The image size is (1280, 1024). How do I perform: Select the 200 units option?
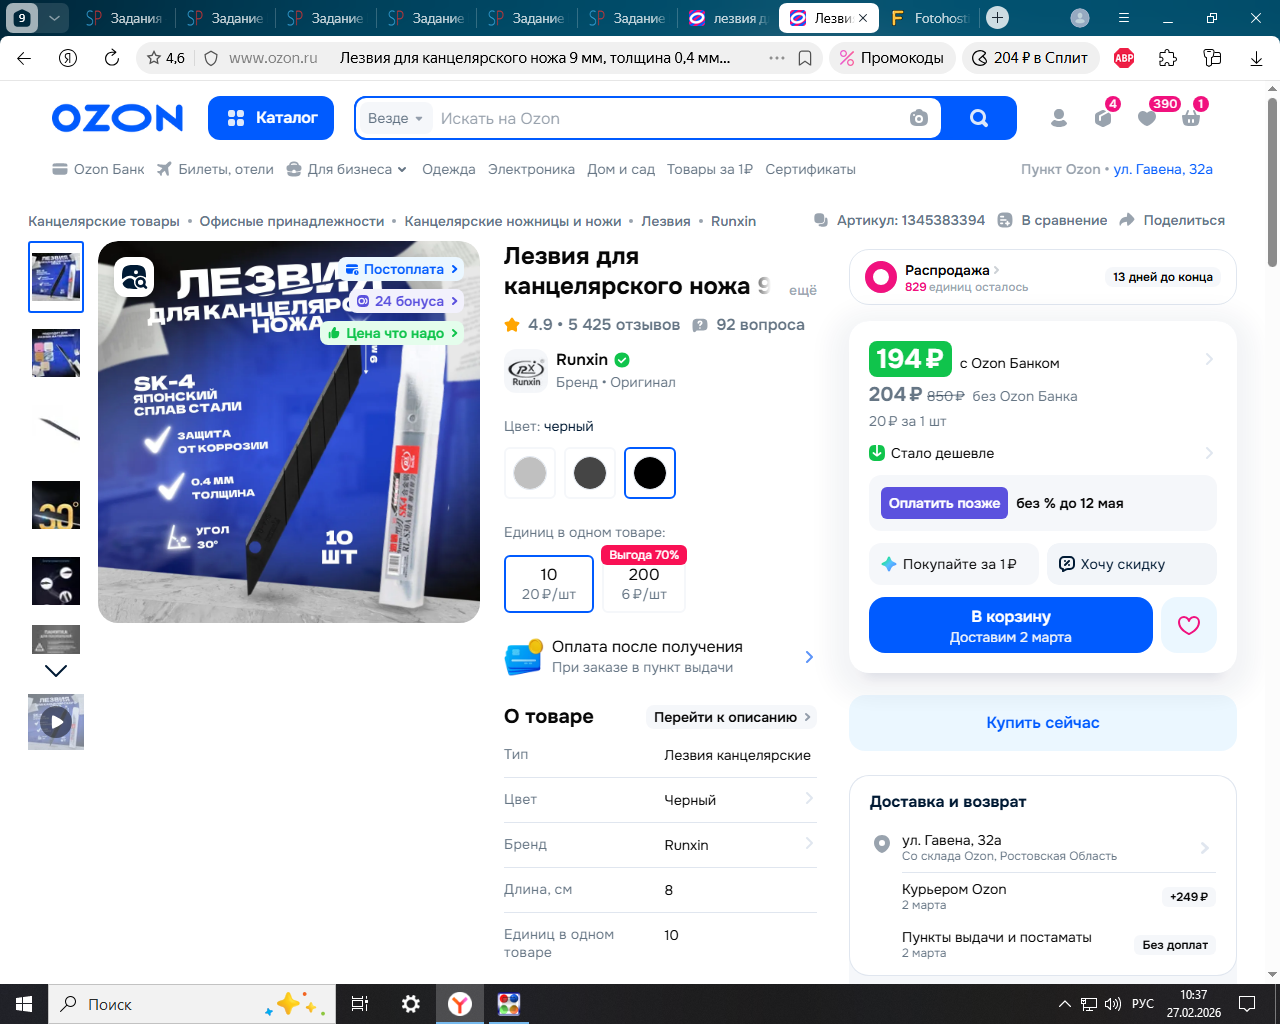pyautogui.click(x=644, y=583)
